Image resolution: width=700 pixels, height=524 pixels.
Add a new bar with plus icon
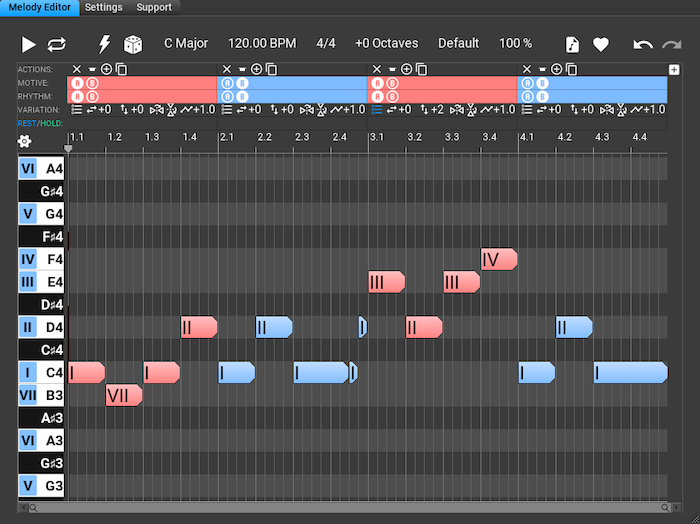coord(674,69)
